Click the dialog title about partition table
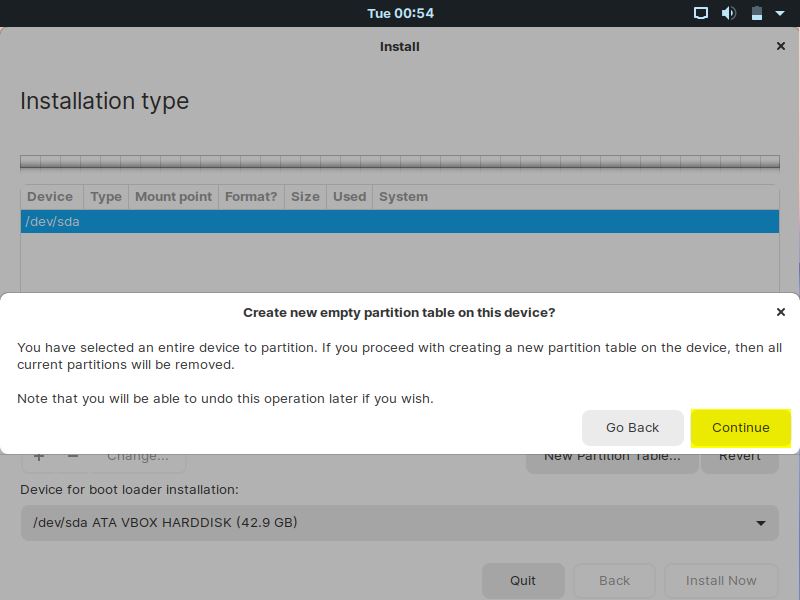 [399, 312]
